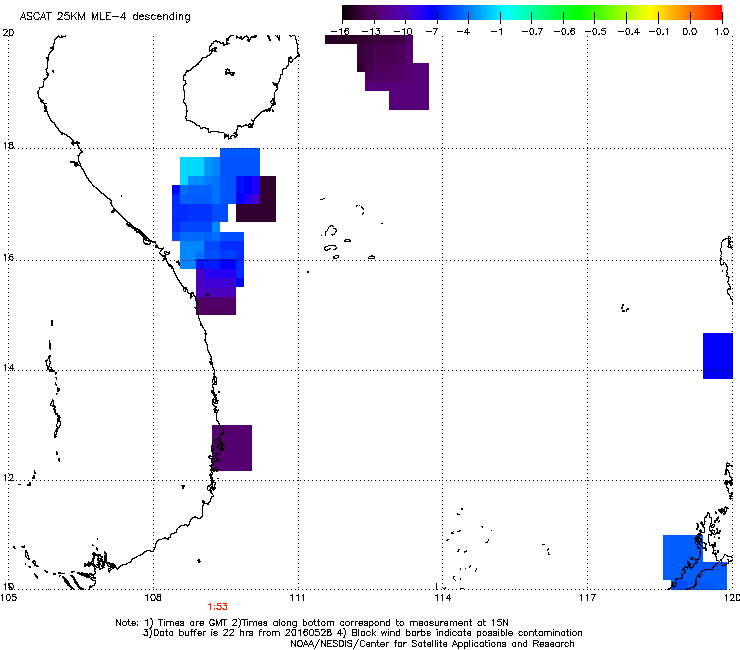Click the '-0.6' color scale label
Screen dimensions: 740x650
pyautogui.click(x=564, y=32)
